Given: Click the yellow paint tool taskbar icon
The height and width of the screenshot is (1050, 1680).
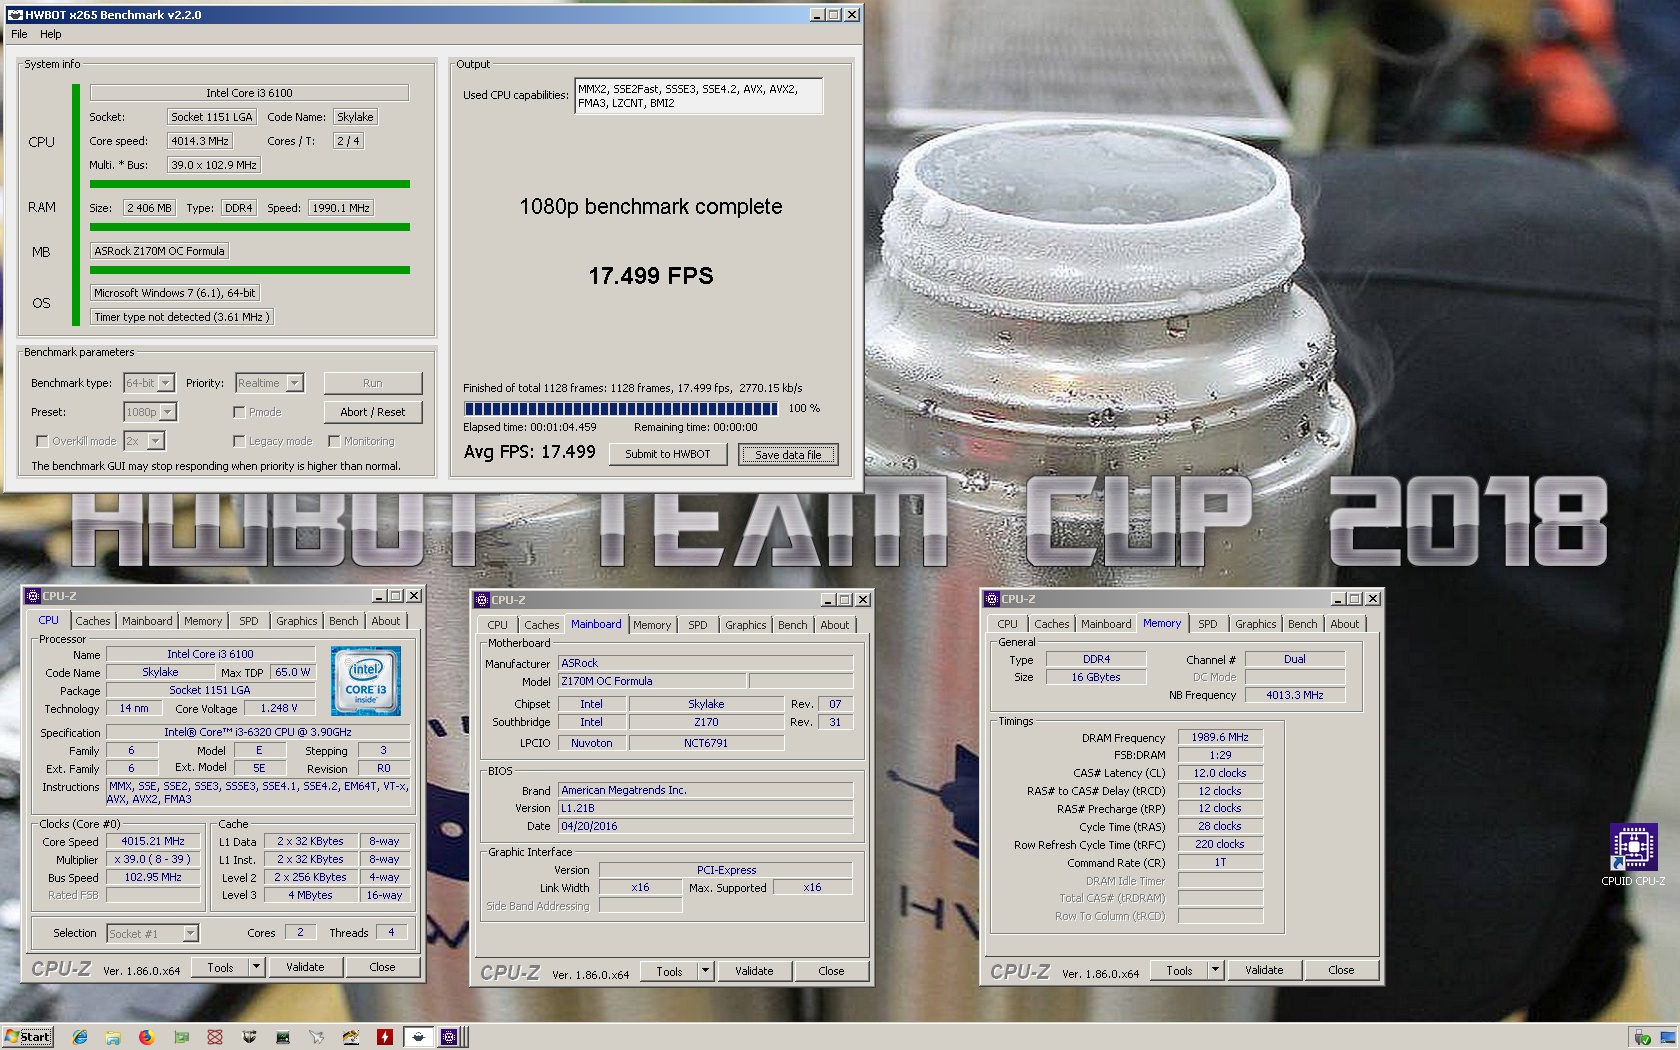Looking at the screenshot, I should [x=351, y=1037].
